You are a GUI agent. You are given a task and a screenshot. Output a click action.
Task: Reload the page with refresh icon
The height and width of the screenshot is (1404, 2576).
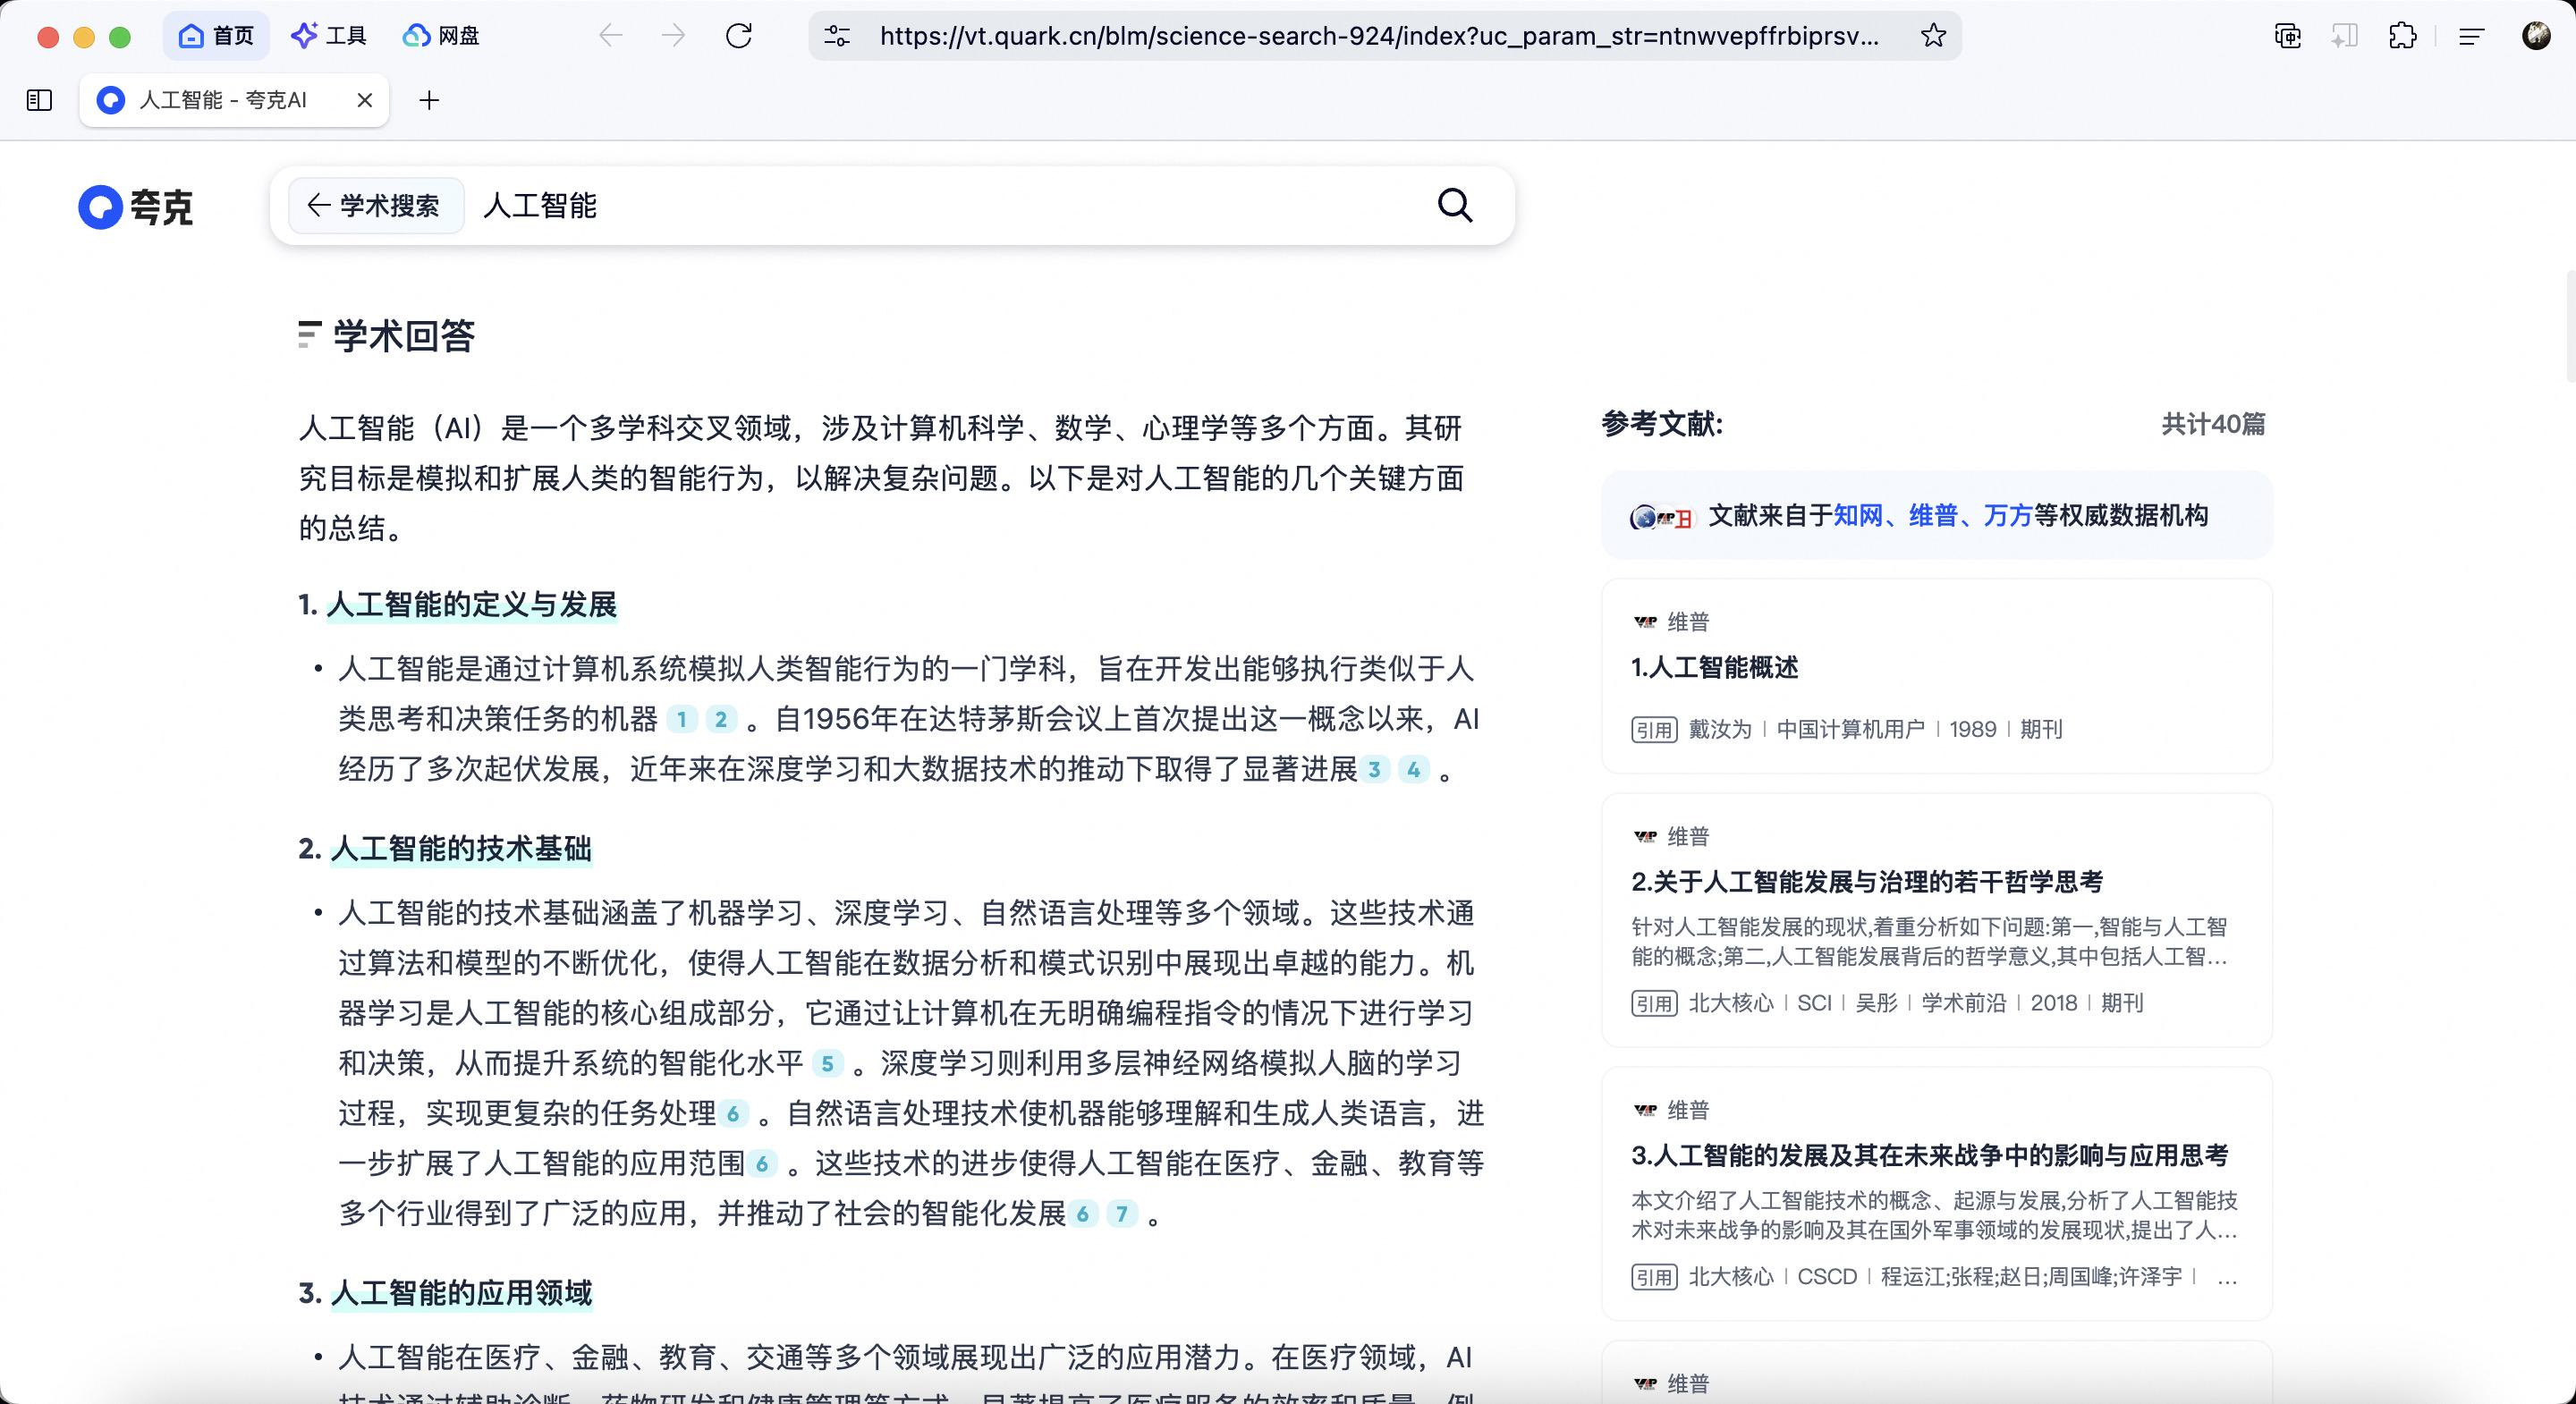click(x=738, y=37)
